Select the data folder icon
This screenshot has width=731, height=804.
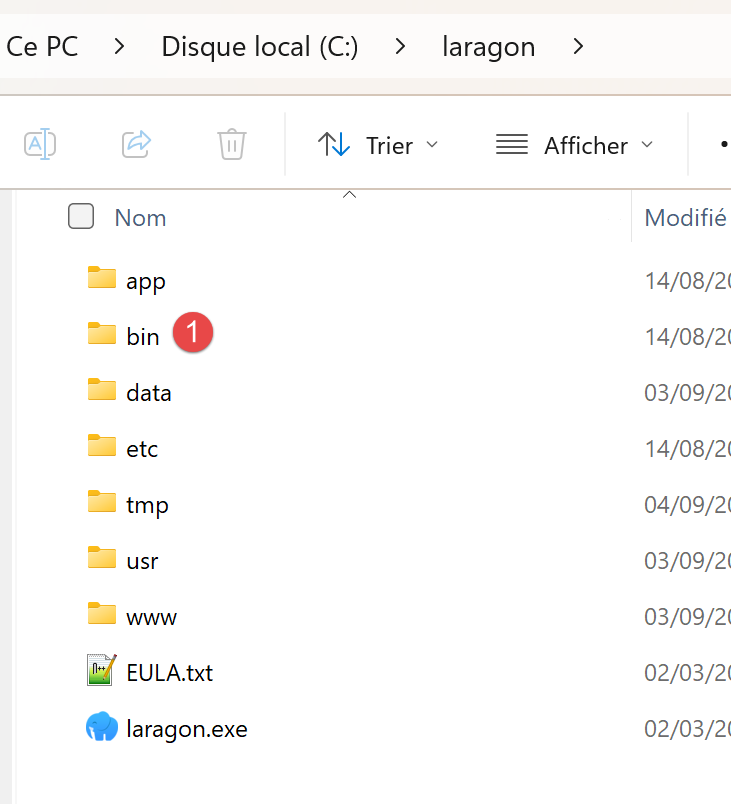101,389
